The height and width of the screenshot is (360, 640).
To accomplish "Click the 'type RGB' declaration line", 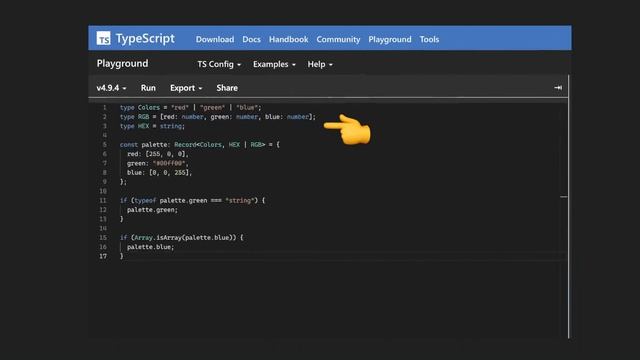I will (x=218, y=117).
